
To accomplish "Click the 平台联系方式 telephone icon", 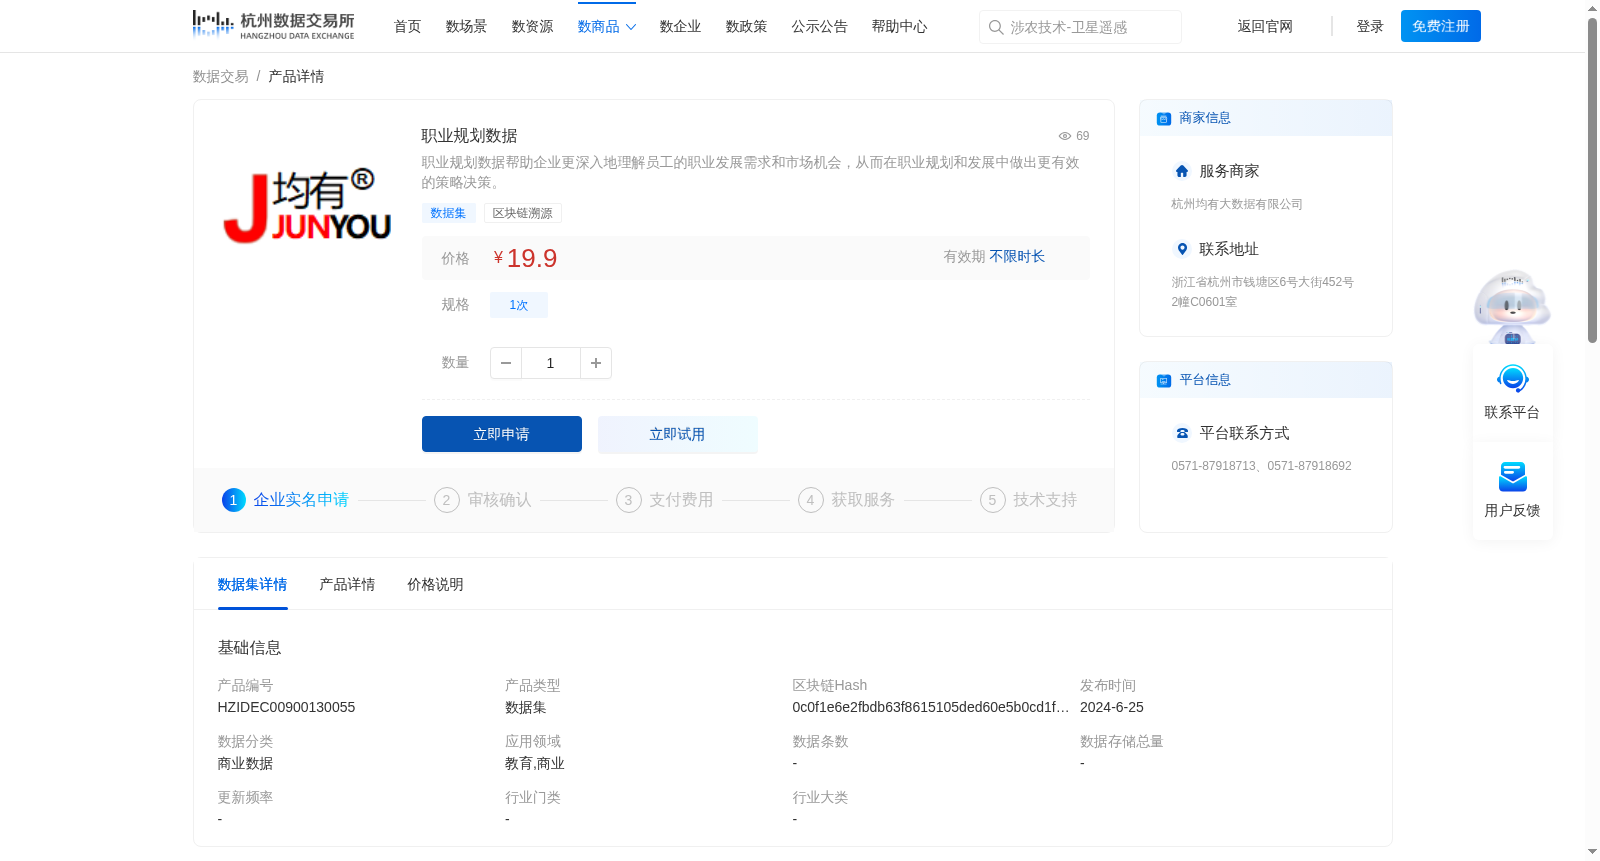I will click(x=1182, y=433).
